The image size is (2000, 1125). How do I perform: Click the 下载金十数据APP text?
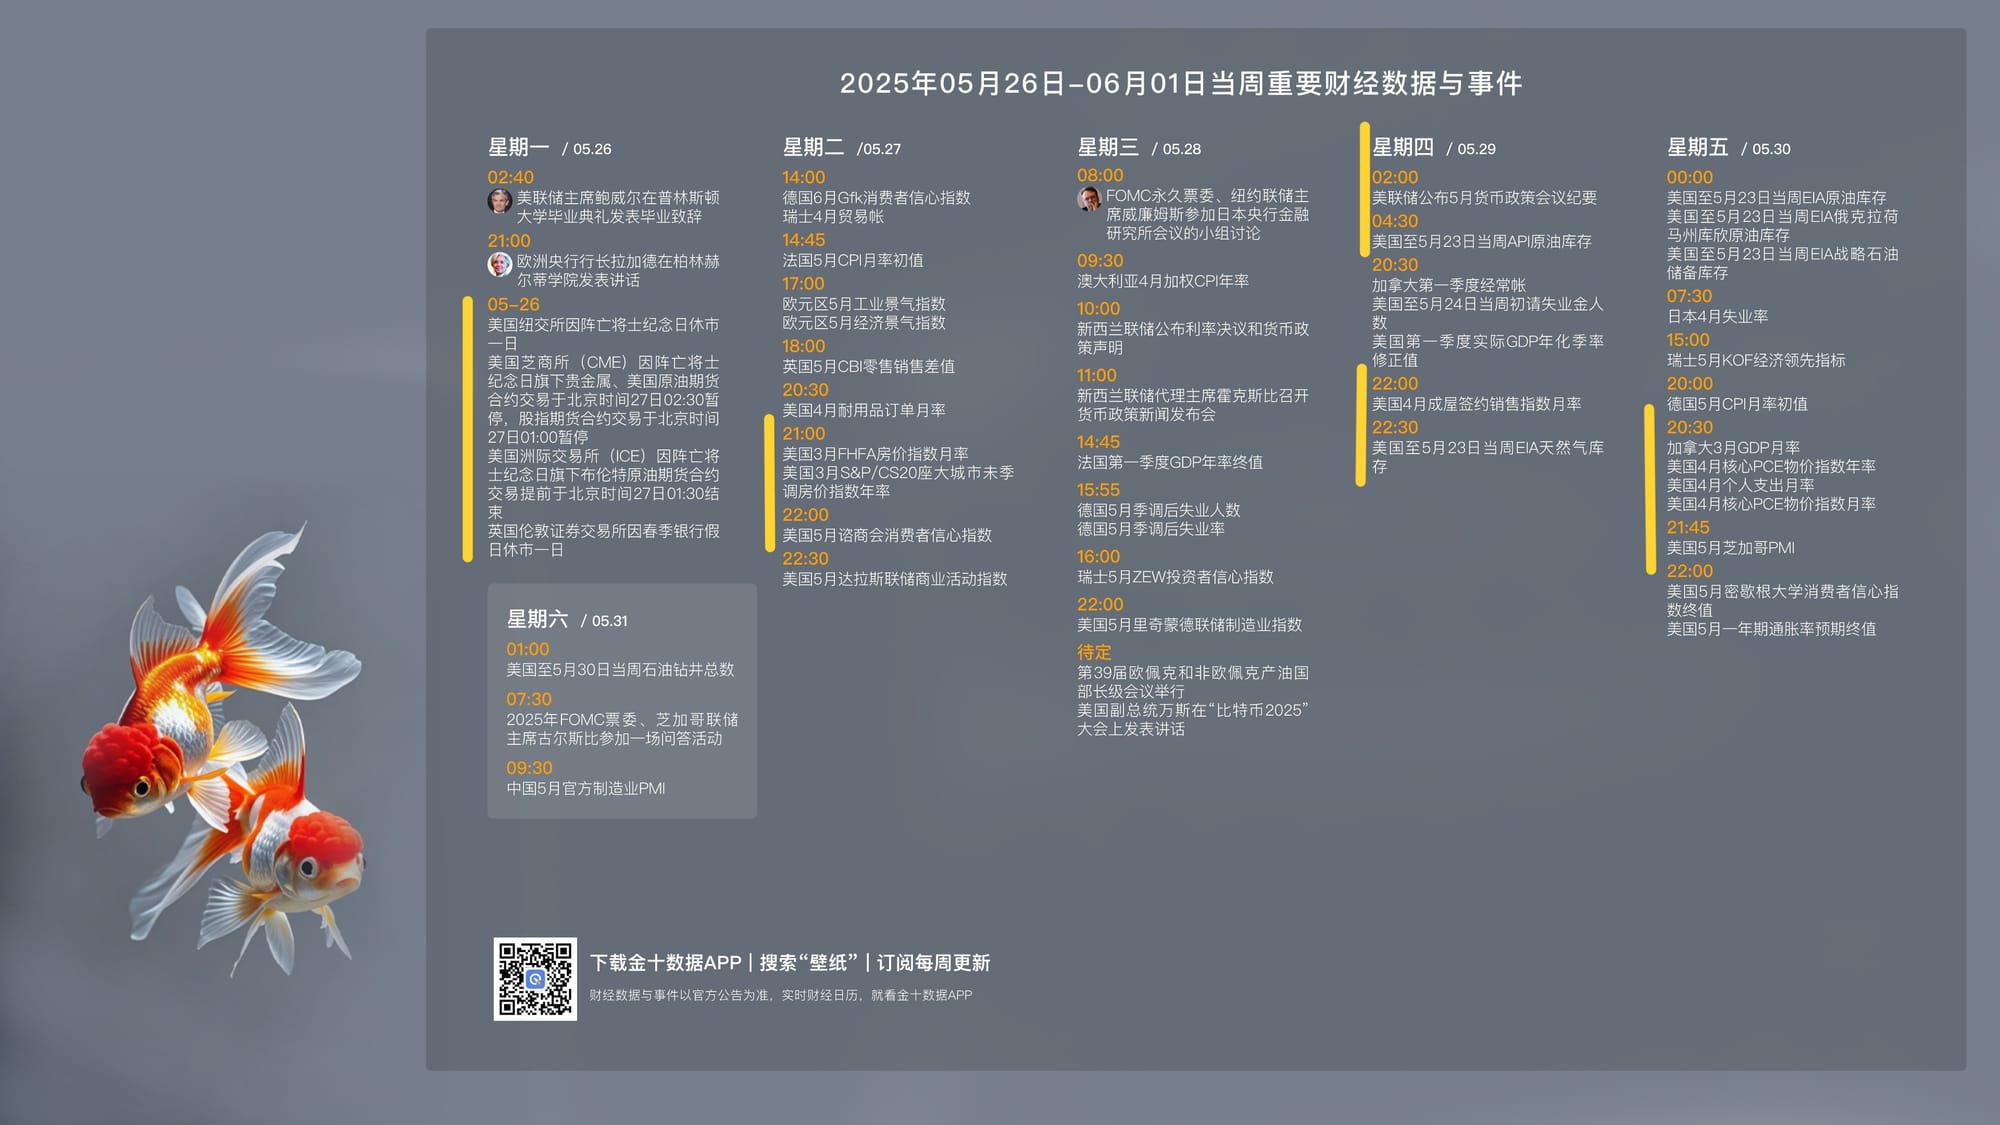(x=665, y=963)
